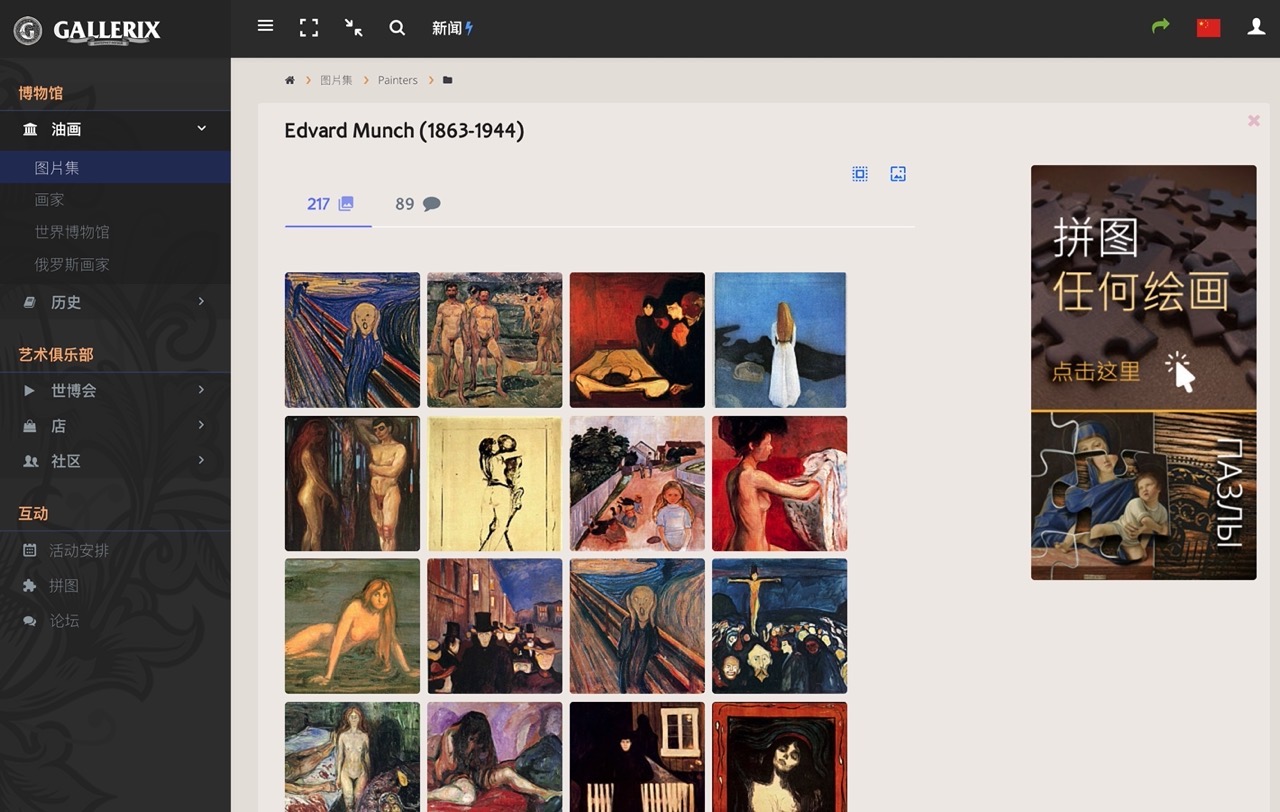Click the green share arrow icon
Viewport: 1280px width, 812px height.
(x=1160, y=26)
